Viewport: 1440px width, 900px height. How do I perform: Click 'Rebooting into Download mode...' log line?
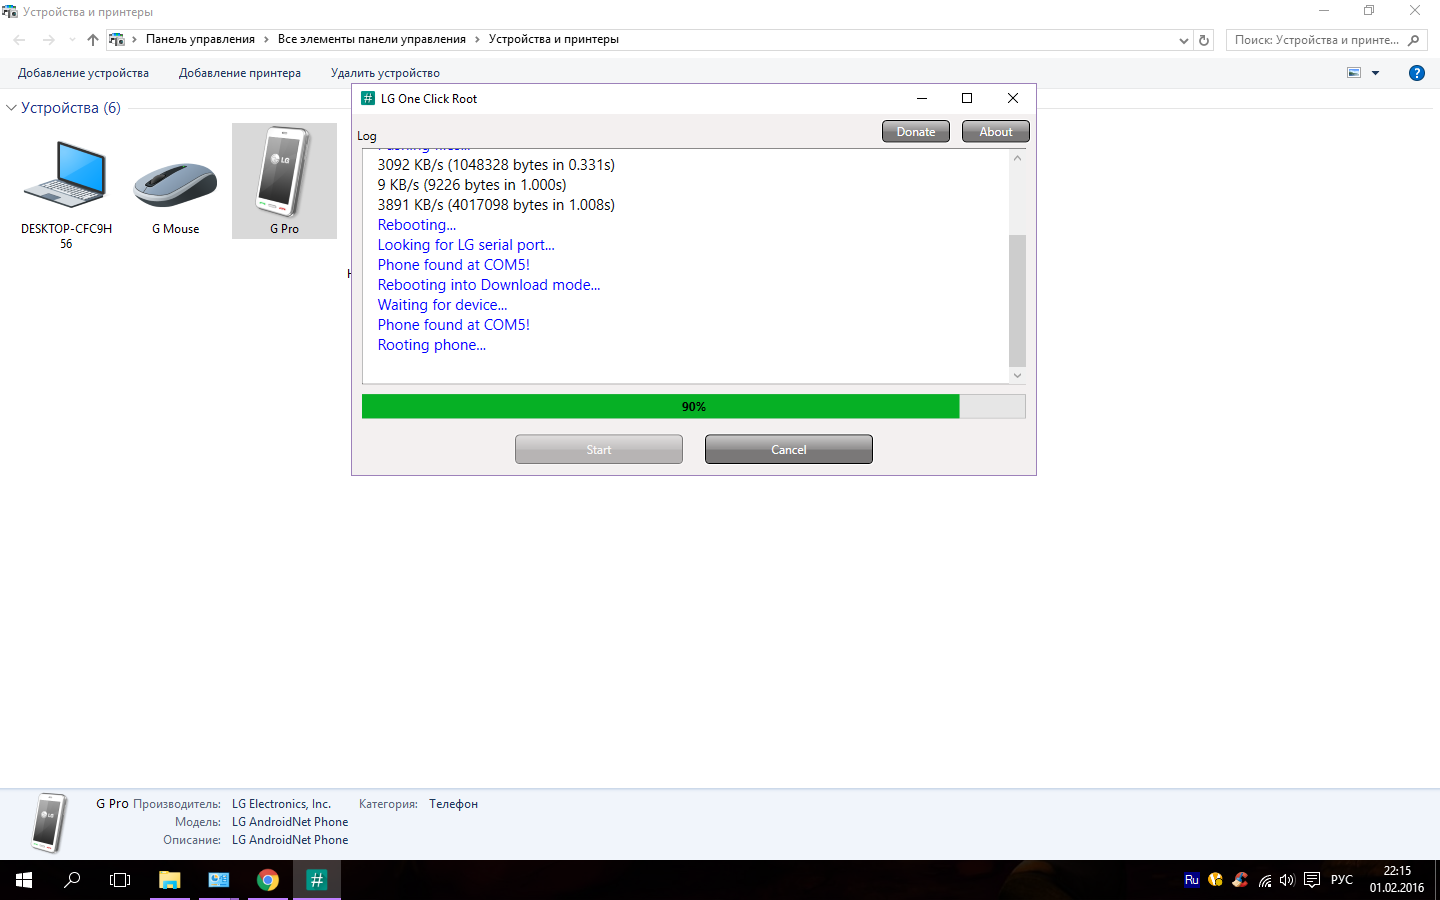(489, 285)
